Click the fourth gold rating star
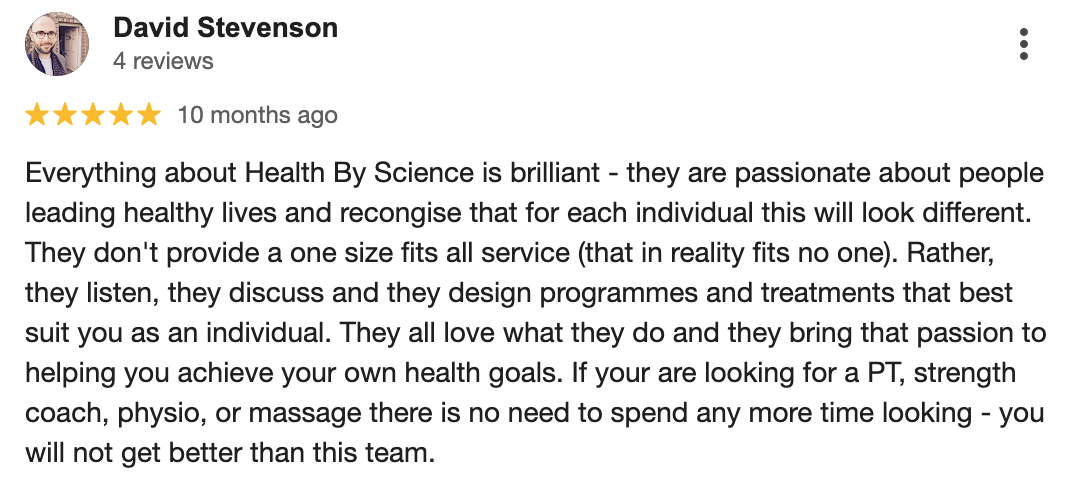This screenshot has width=1082, height=484. point(121,115)
